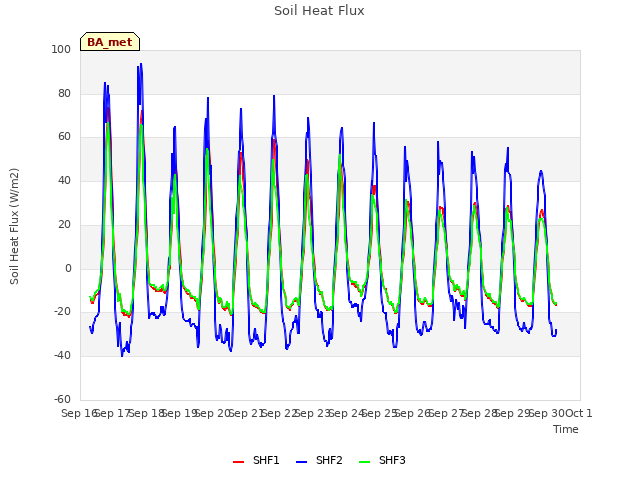The image size is (640, 480).
Task: Click the y-axis value 100
Action: (x=61, y=49)
